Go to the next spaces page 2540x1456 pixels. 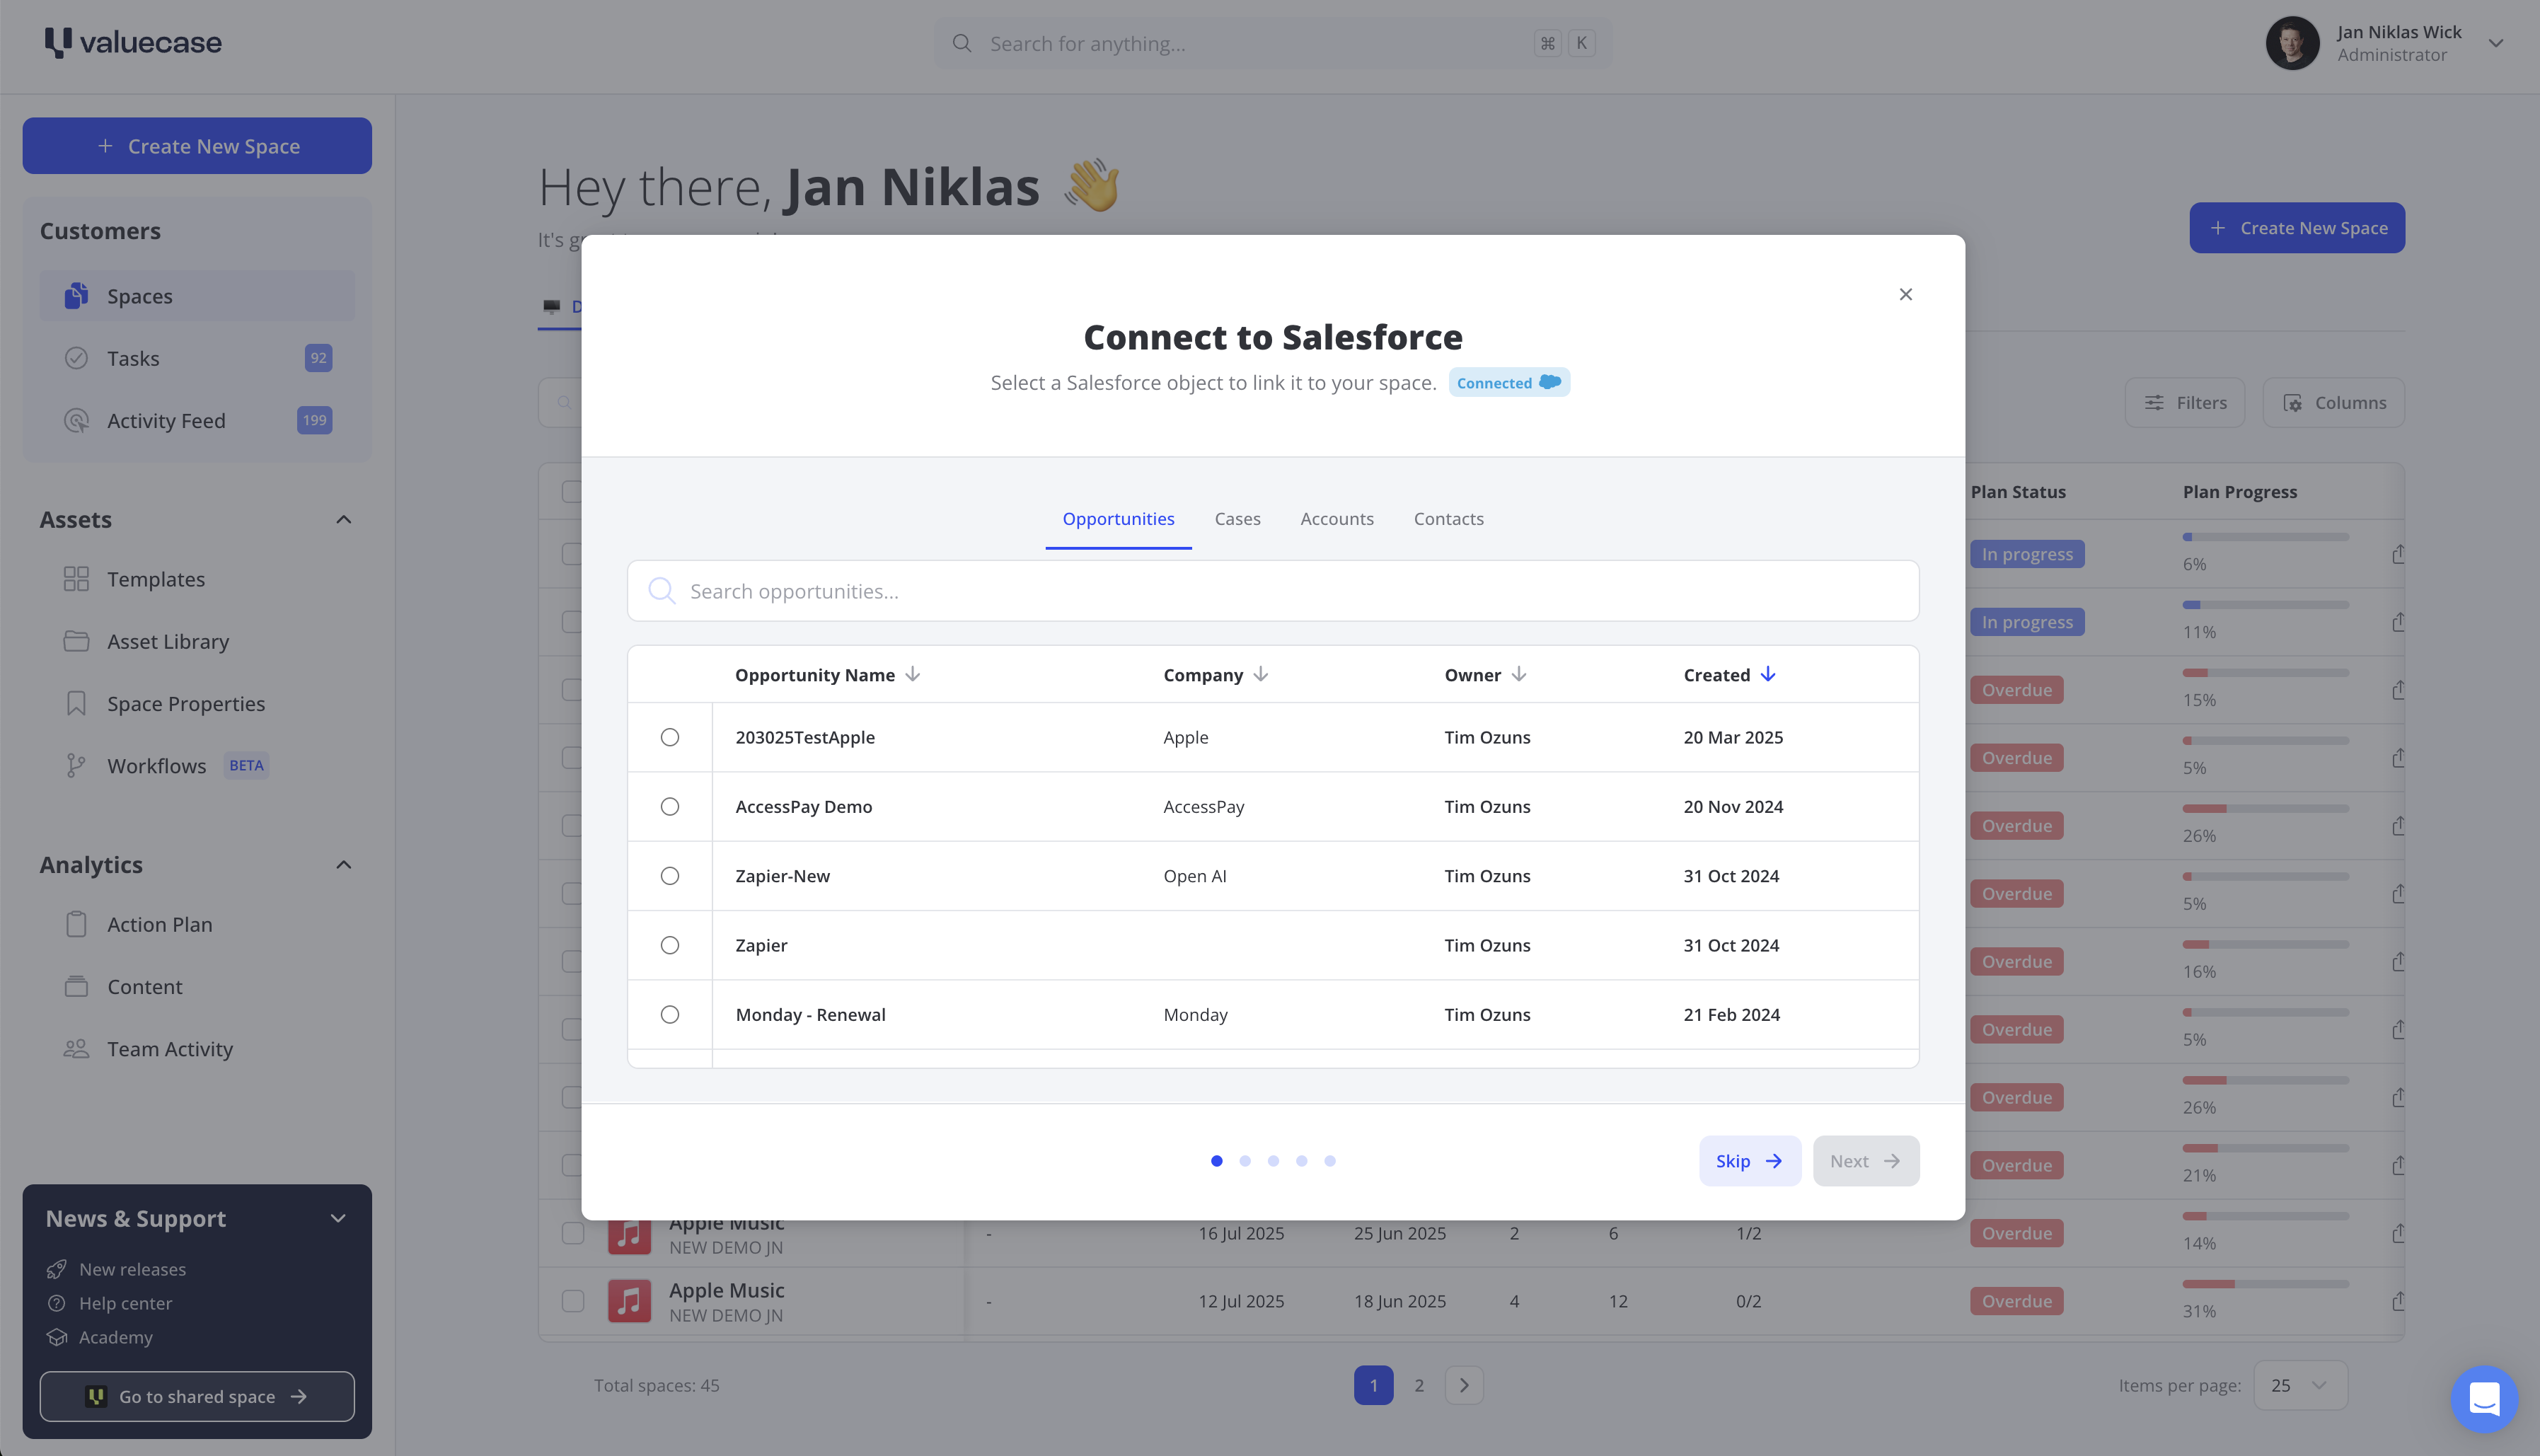(1464, 1385)
